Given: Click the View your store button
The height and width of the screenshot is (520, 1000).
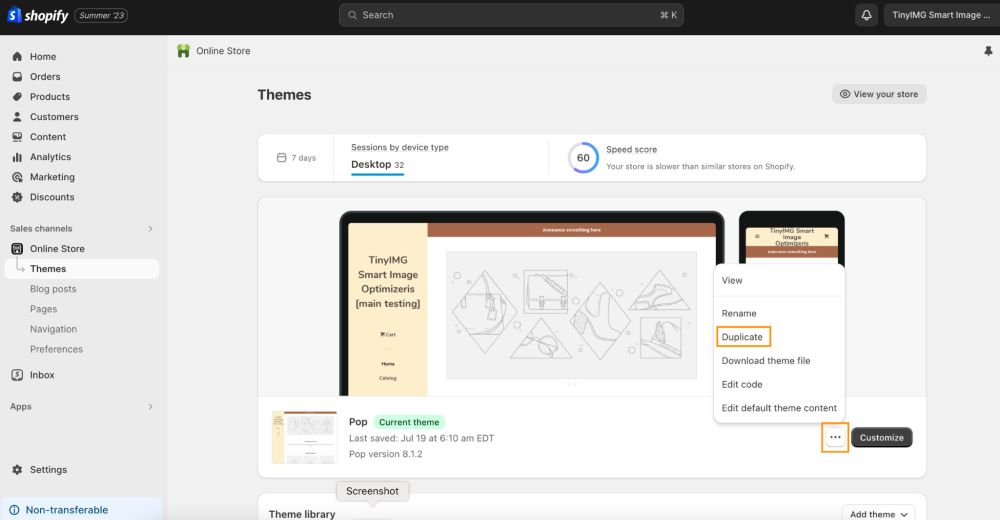Looking at the screenshot, I should tap(879, 94).
